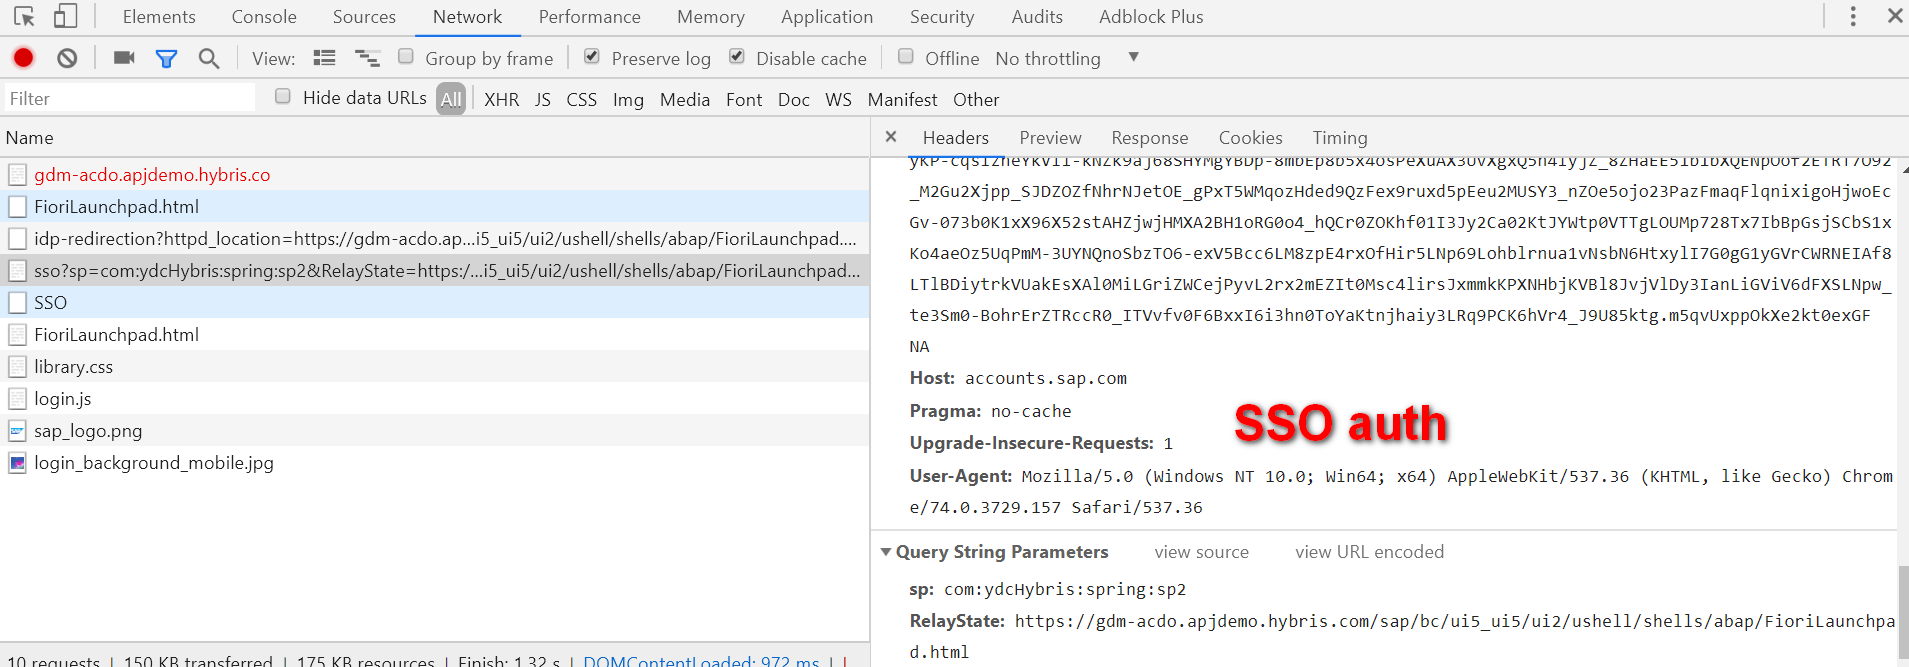The width and height of the screenshot is (1909, 667).
Task: Open the Adblock Plus tab
Action: pyautogui.click(x=1151, y=17)
